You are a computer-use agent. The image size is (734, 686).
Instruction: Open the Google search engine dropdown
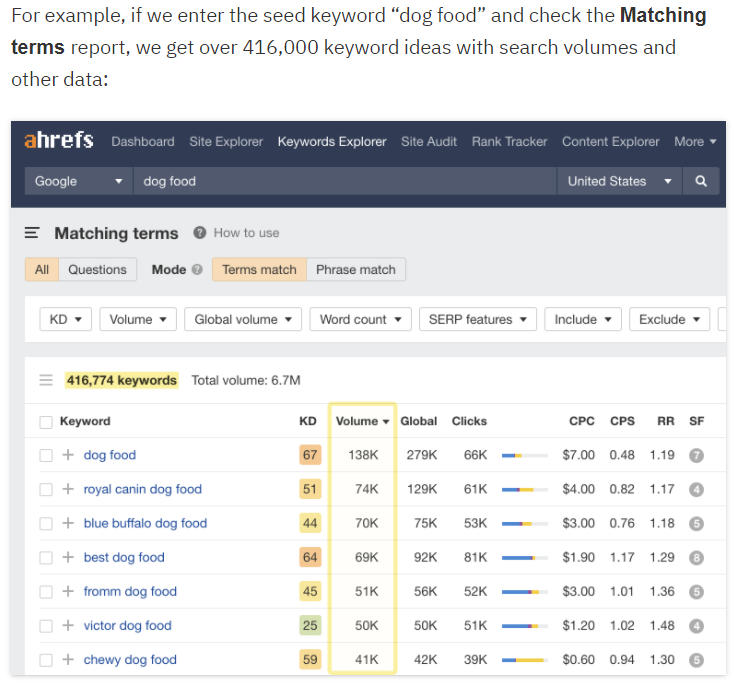point(79,181)
